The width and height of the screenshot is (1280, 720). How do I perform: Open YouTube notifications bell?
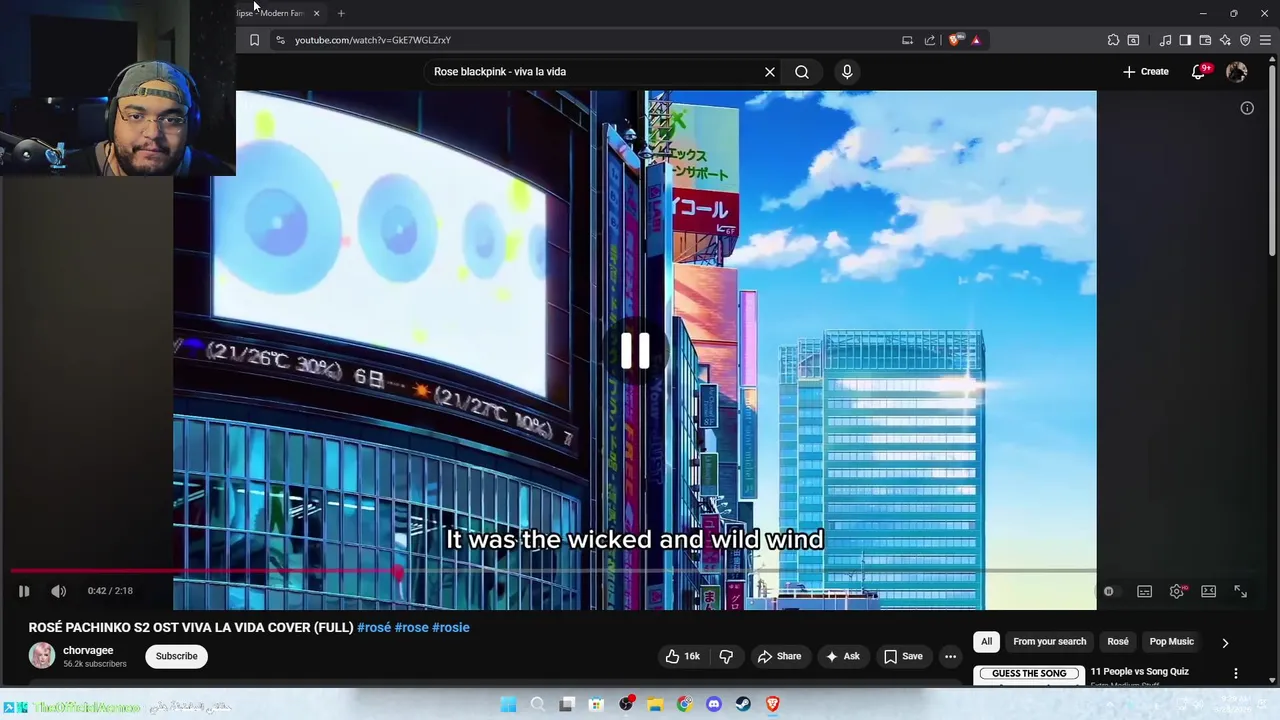pyautogui.click(x=1199, y=72)
